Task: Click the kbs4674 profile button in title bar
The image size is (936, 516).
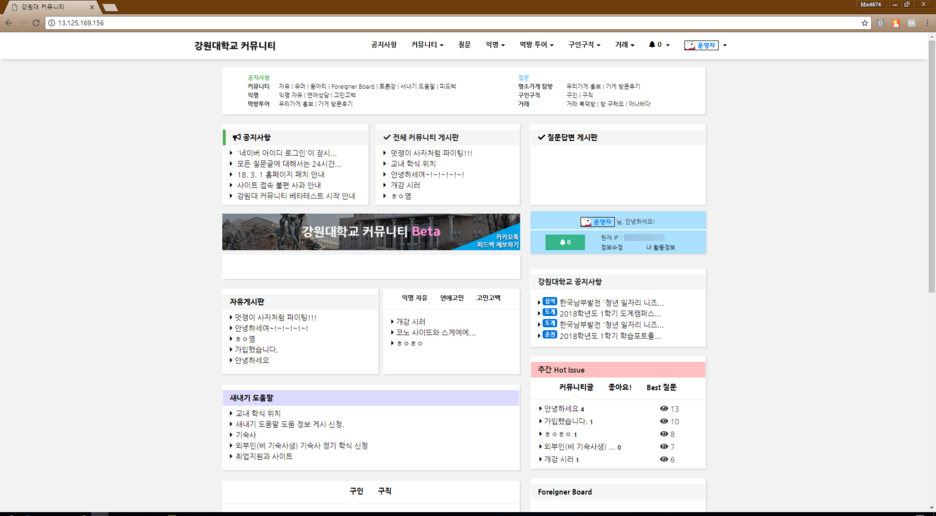Action: click(x=870, y=4)
